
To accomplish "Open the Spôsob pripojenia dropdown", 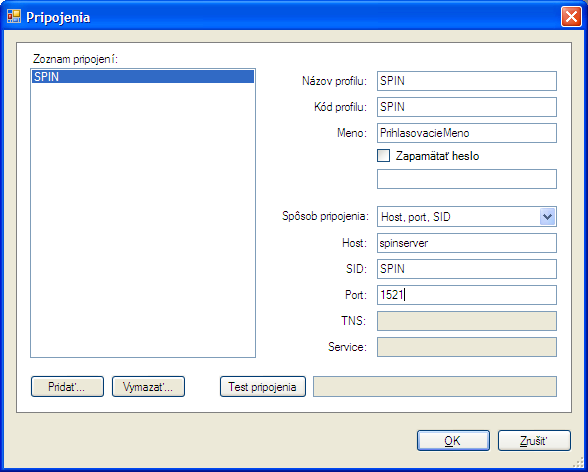I will click(x=547, y=217).
